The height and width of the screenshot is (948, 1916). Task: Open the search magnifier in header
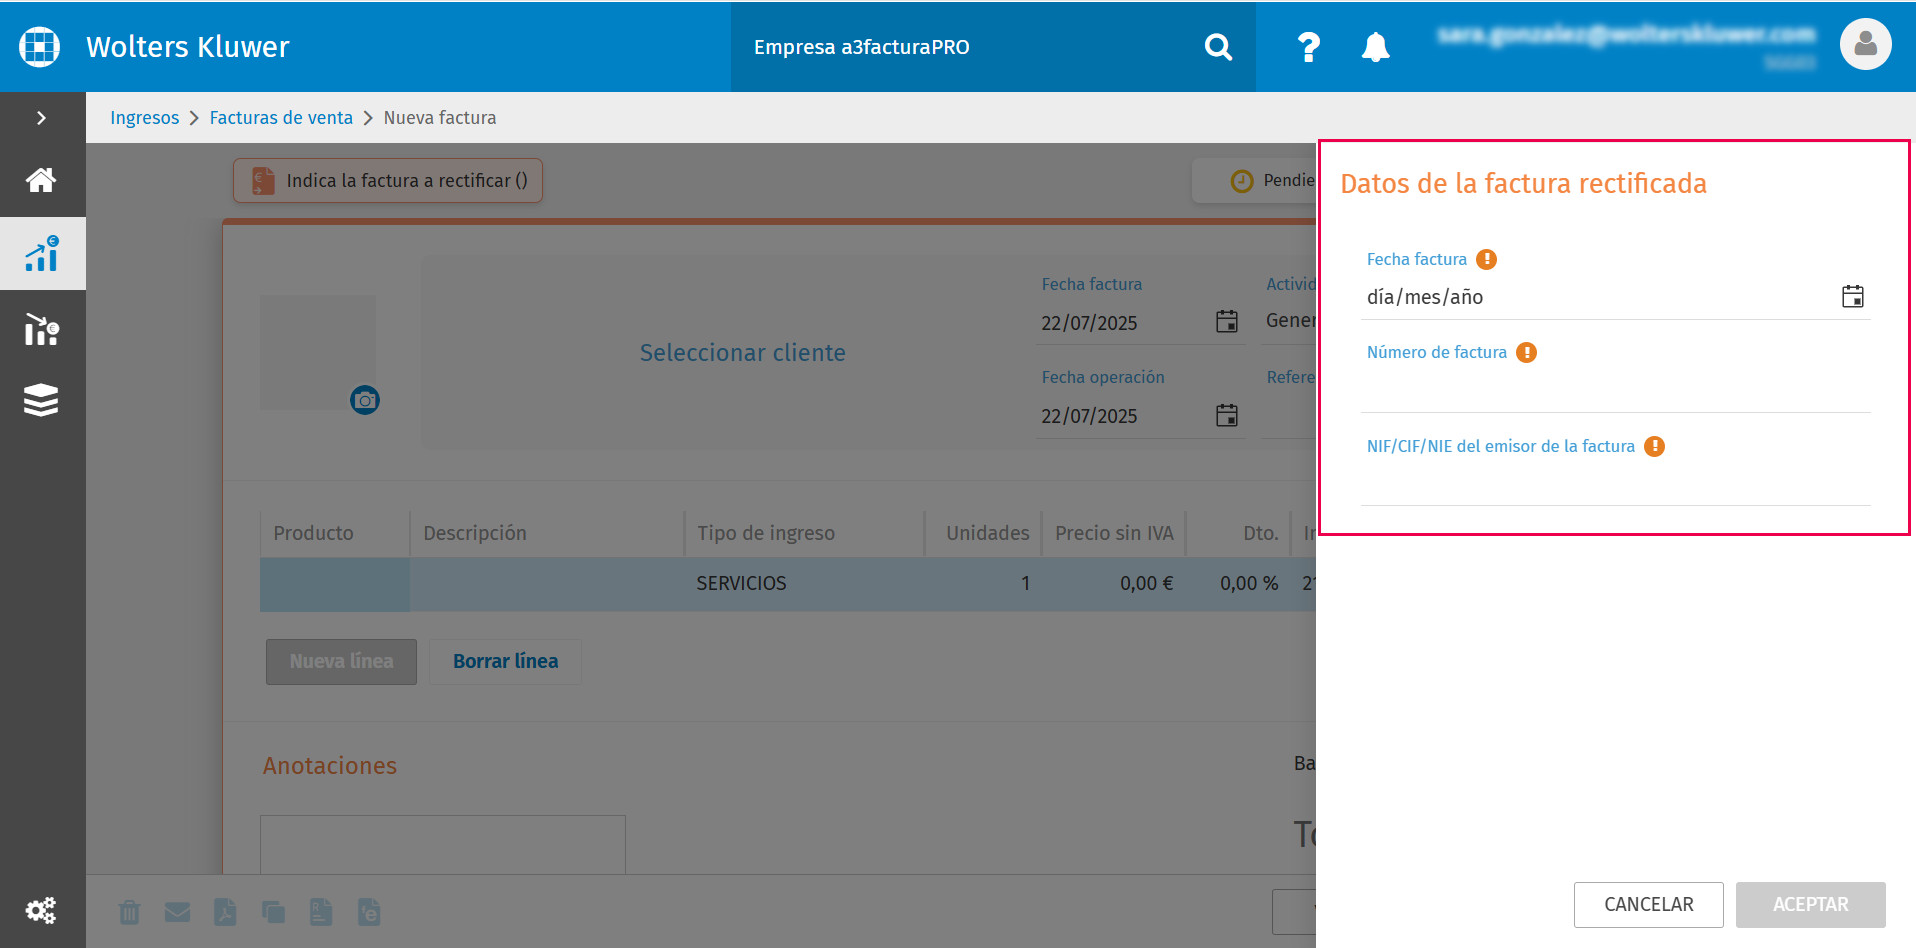pos(1218,47)
